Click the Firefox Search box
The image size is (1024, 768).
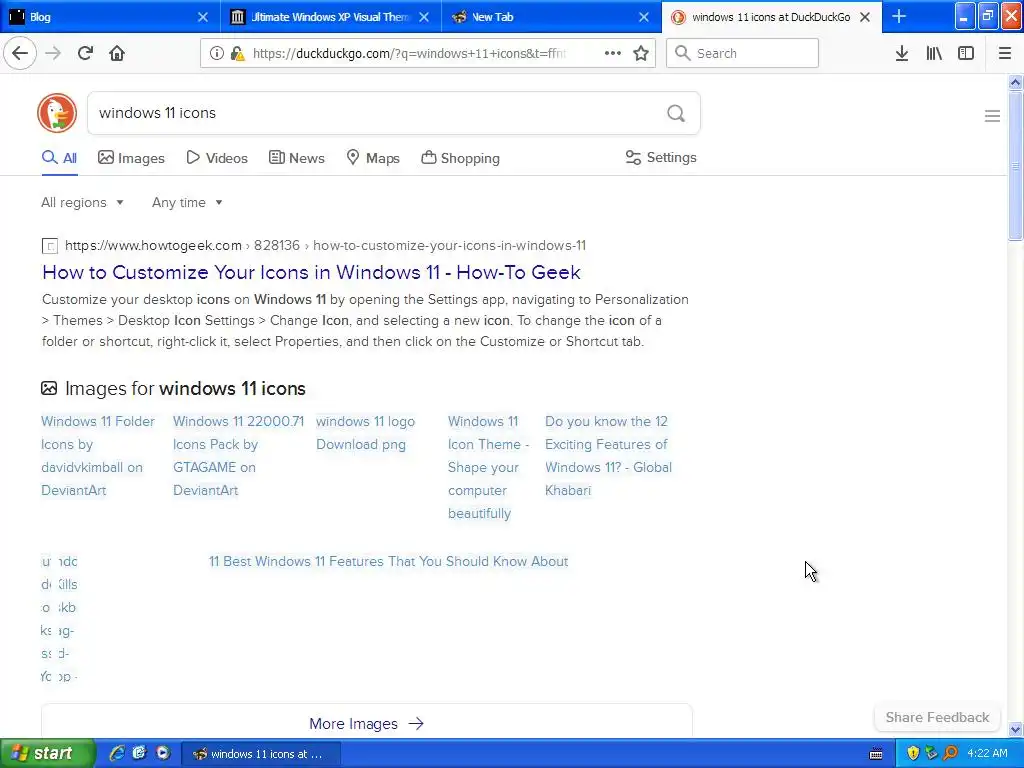point(742,54)
